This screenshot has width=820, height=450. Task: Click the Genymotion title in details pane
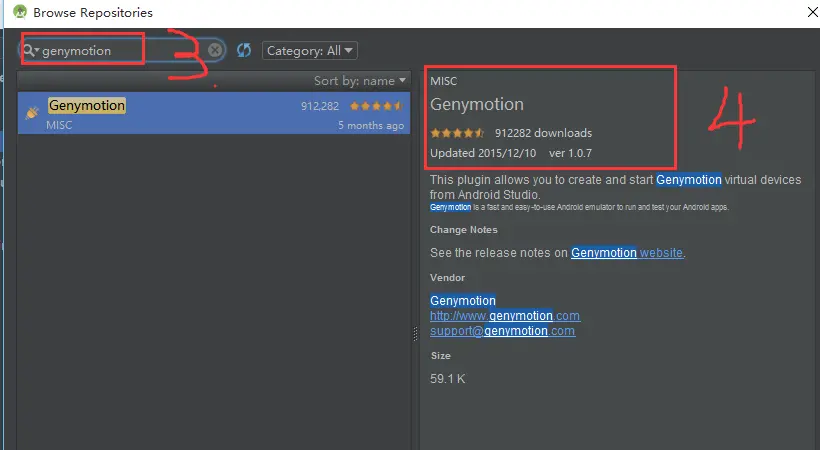click(476, 104)
